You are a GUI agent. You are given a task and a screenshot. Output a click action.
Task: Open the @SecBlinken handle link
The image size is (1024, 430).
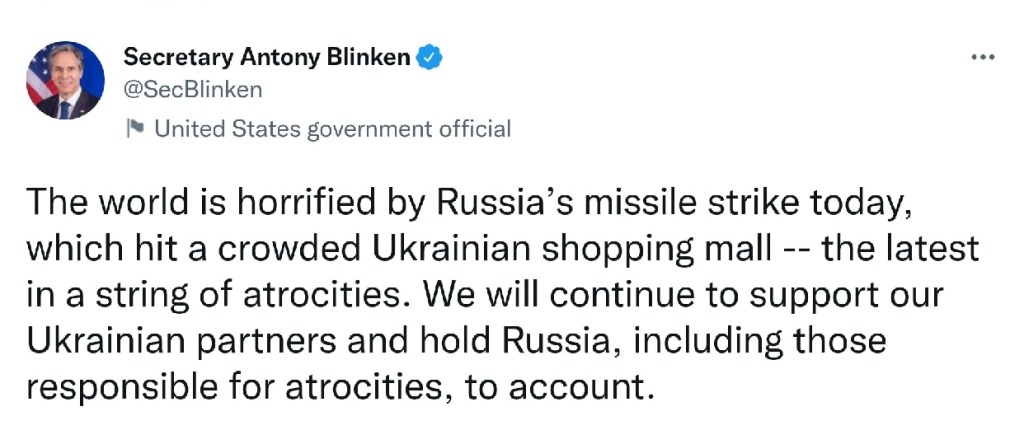point(192,89)
